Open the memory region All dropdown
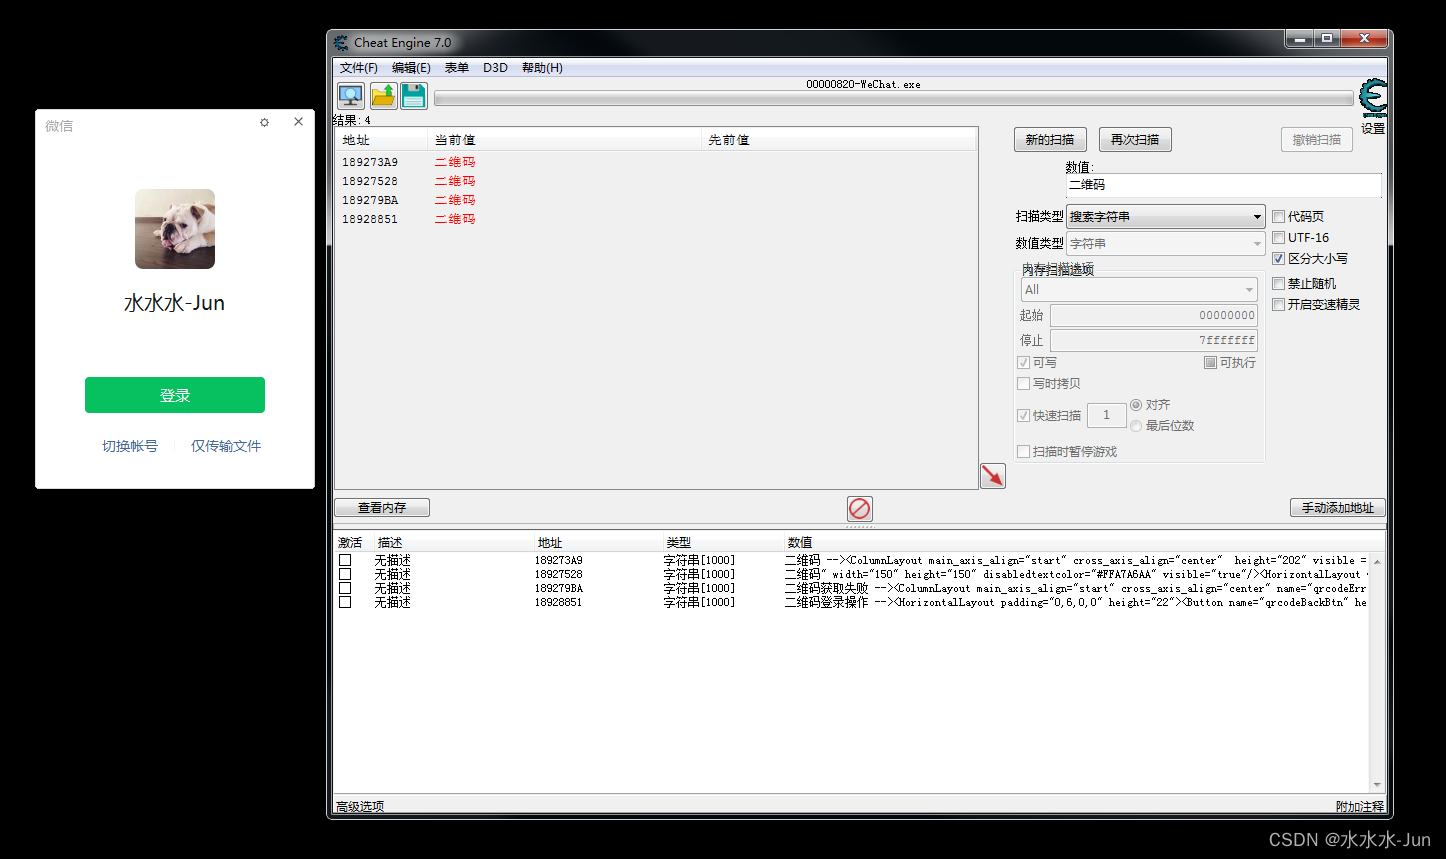The image size is (1446, 859). (1138, 289)
